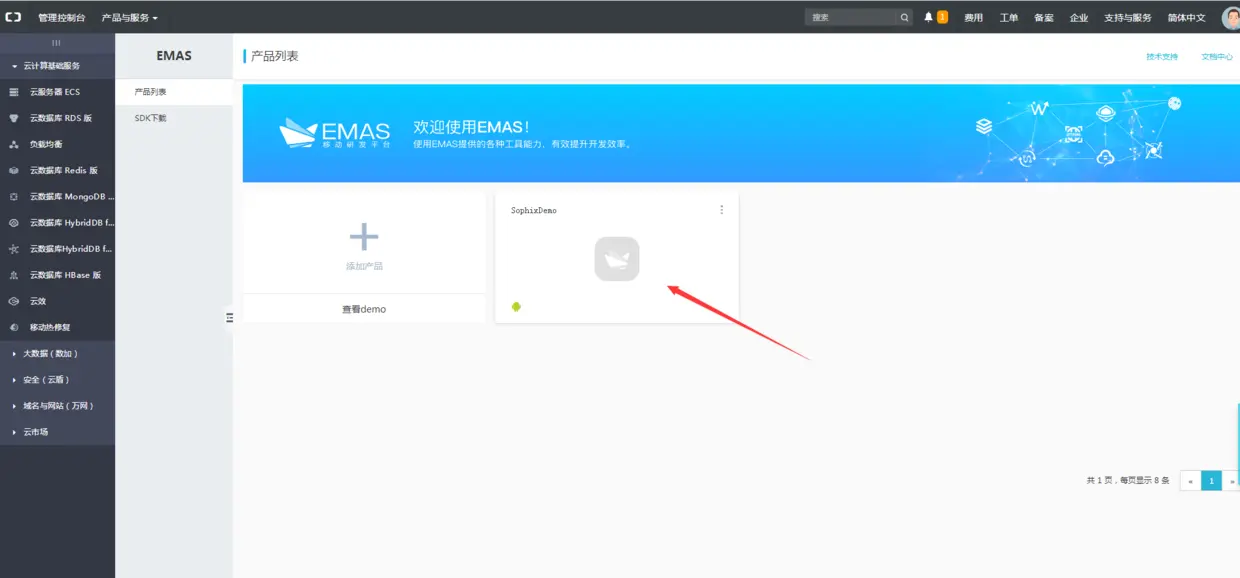The height and width of the screenshot is (578, 1240).
Task: Select SDK下载 in EMAS menu
Action: [174, 118]
